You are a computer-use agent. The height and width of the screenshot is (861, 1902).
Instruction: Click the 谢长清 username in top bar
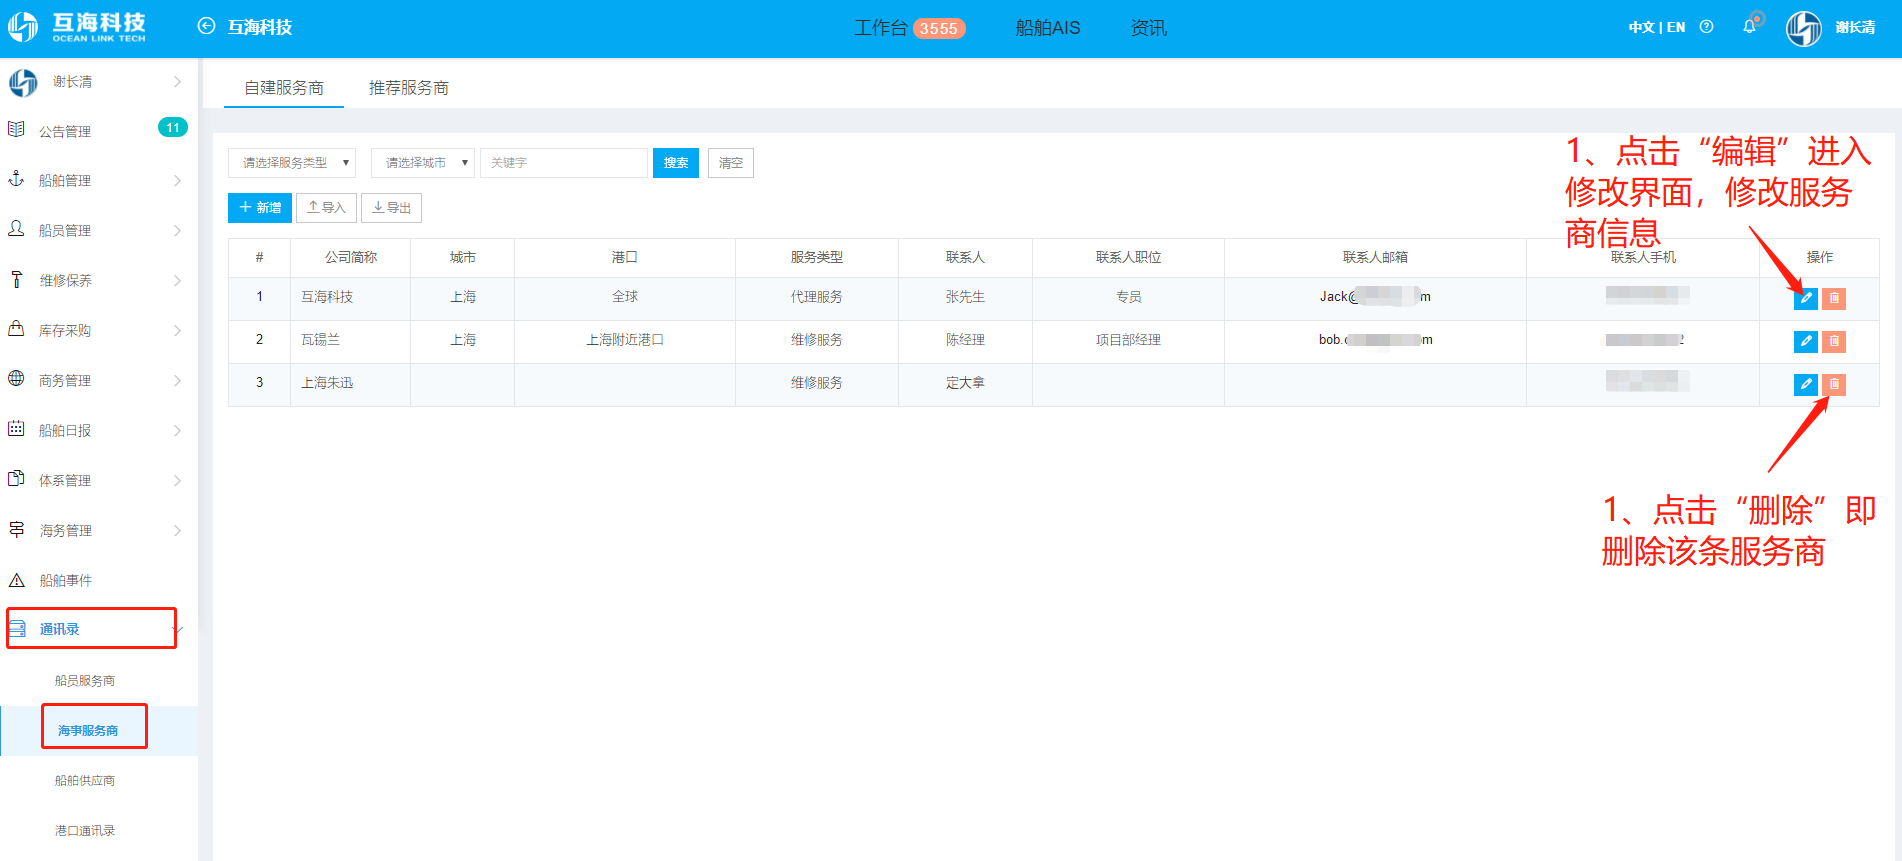[1855, 28]
